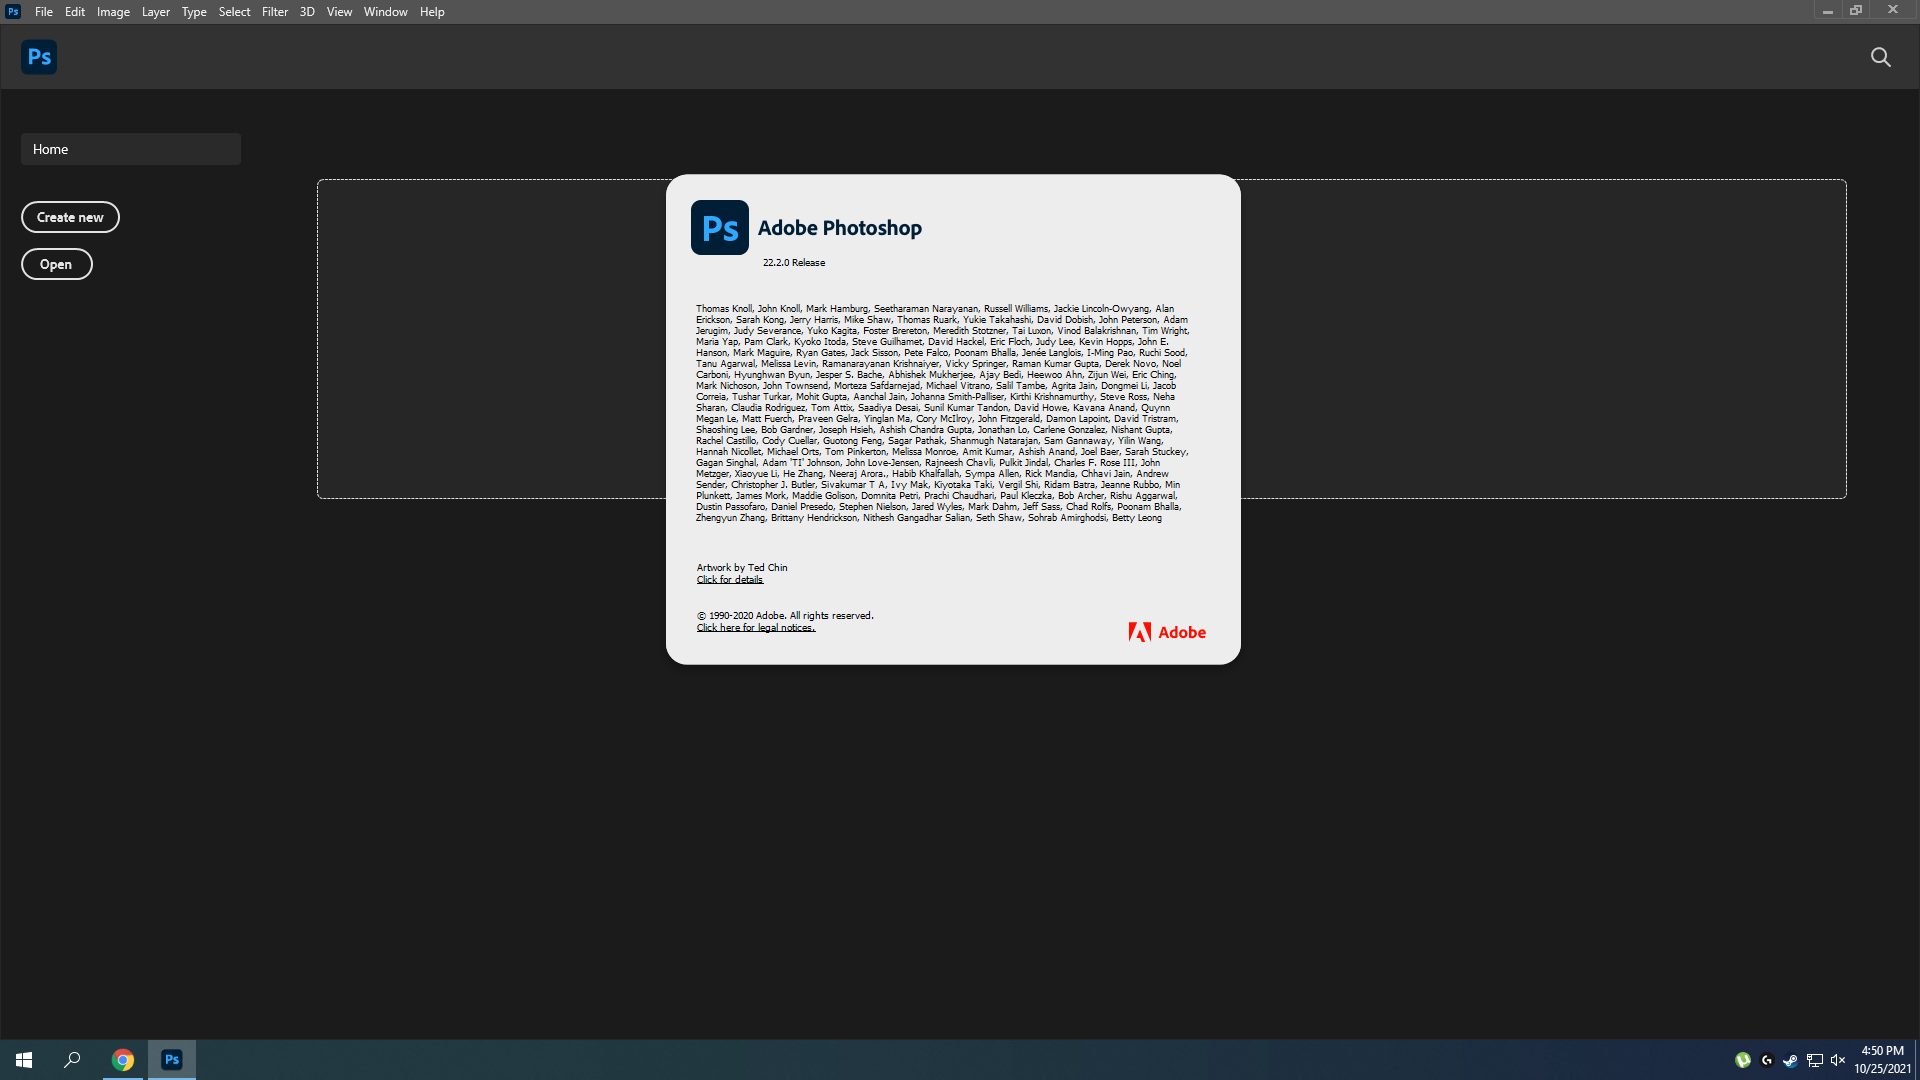Click the Ps logo in the About dialog

pyautogui.click(x=720, y=228)
